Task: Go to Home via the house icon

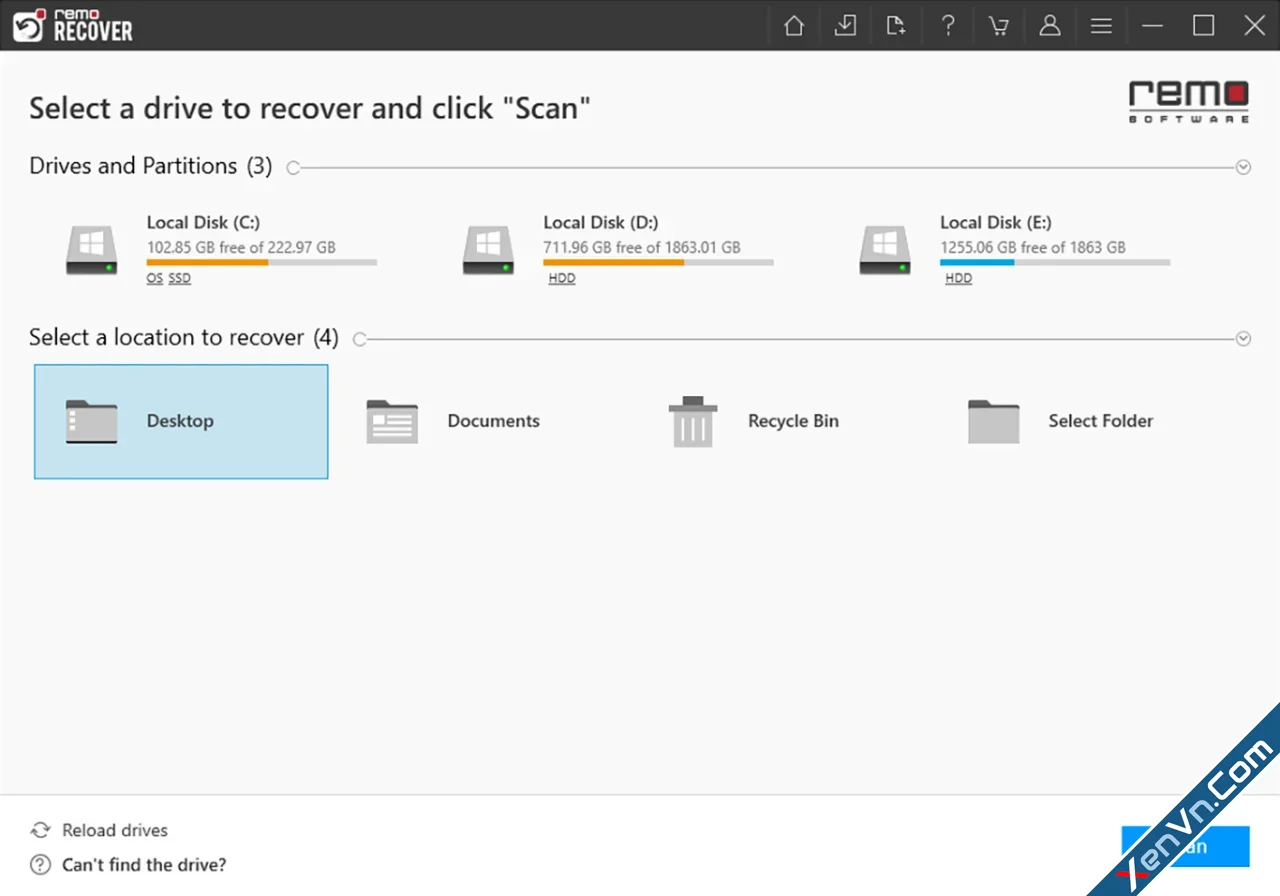Action: (794, 25)
